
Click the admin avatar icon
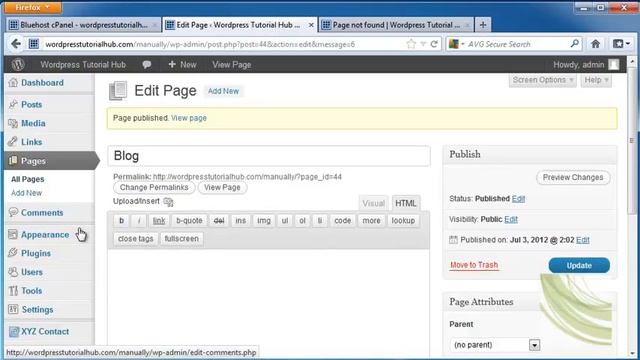613,64
